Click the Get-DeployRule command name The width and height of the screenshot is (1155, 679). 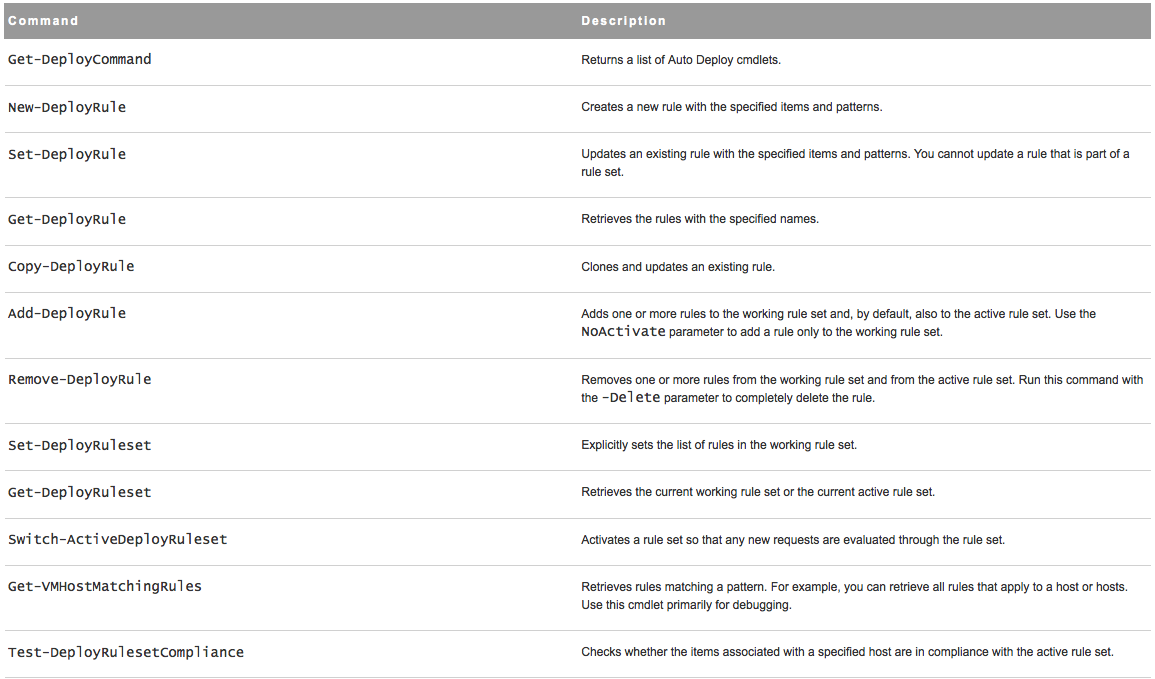point(67,219)
